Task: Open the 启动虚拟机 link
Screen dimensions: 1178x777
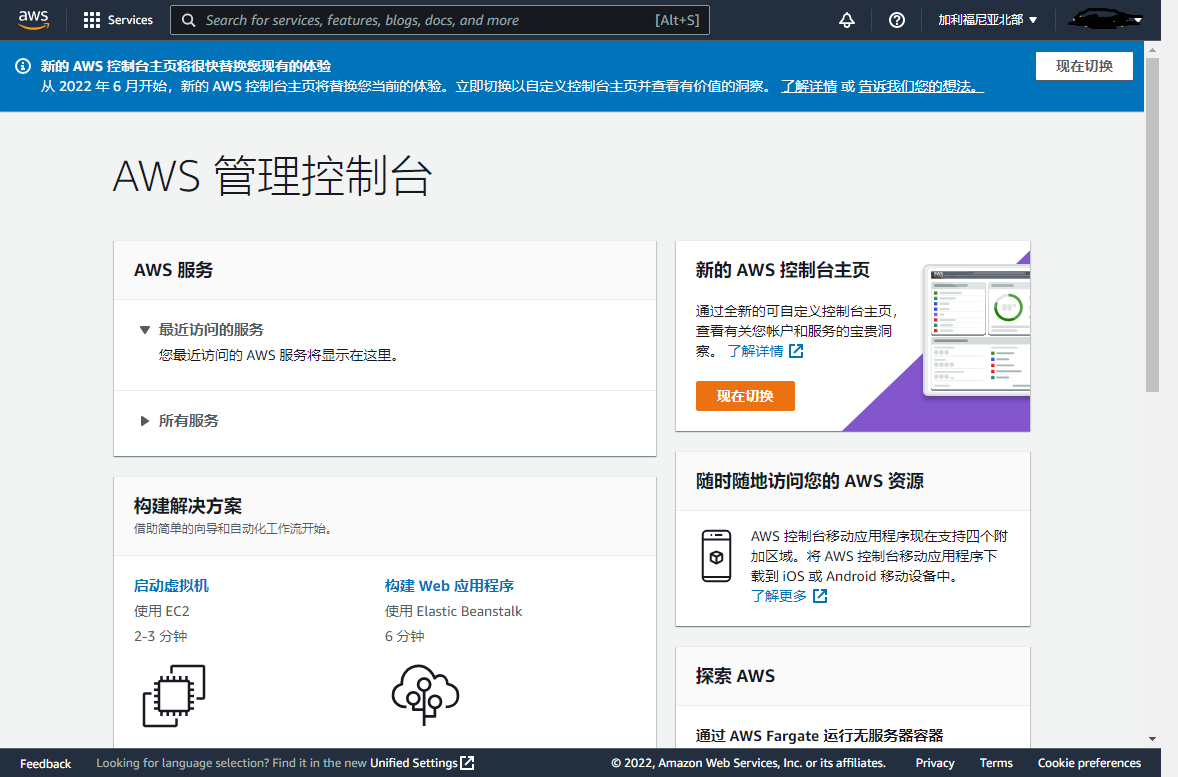Action: (x=171, y=585)
